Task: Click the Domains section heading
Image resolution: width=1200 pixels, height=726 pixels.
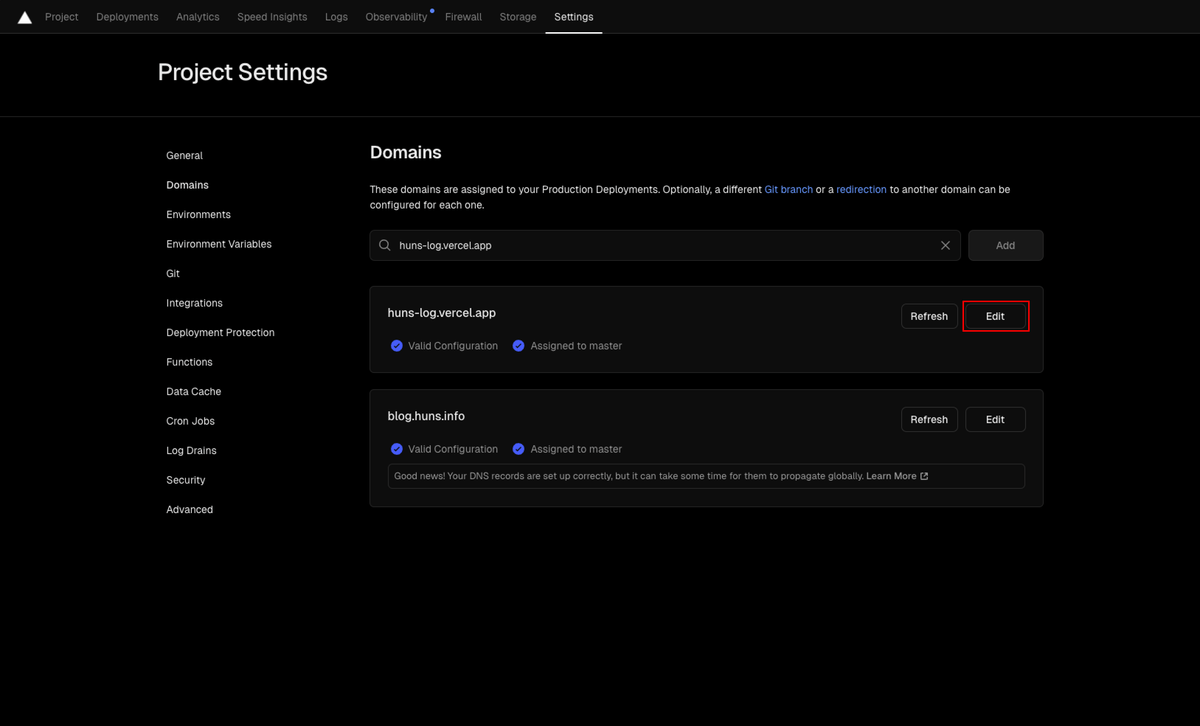Action: [x=406, y=153]
